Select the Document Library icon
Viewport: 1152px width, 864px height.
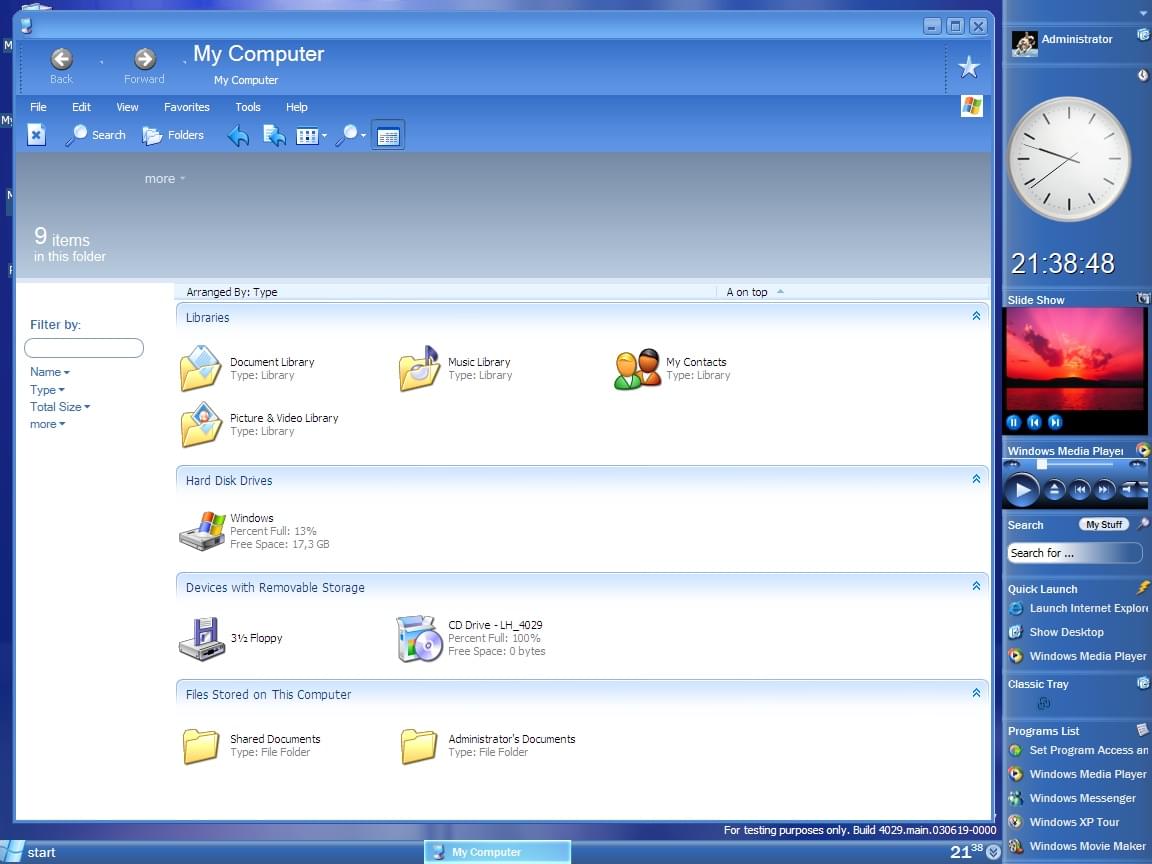click(x=201, y=368)
